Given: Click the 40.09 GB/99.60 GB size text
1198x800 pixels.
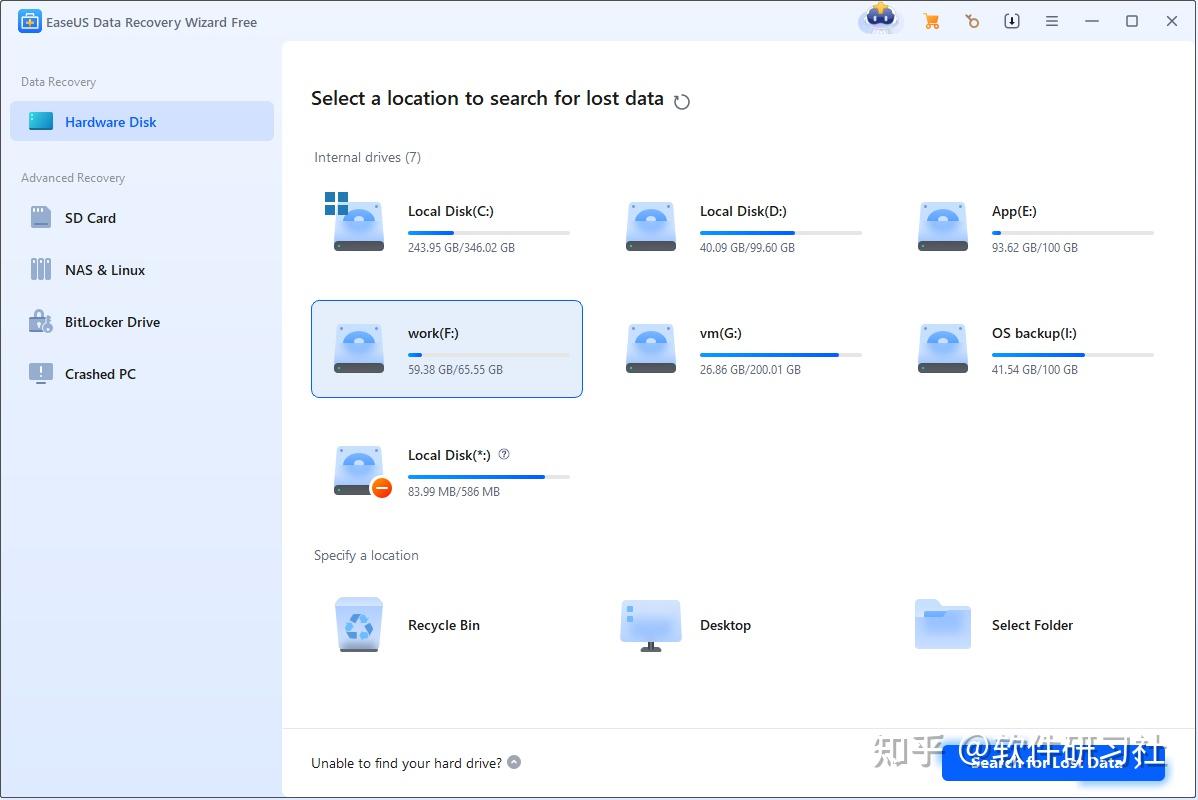Looking at the screenshot, I should click(x=747, y=248).
